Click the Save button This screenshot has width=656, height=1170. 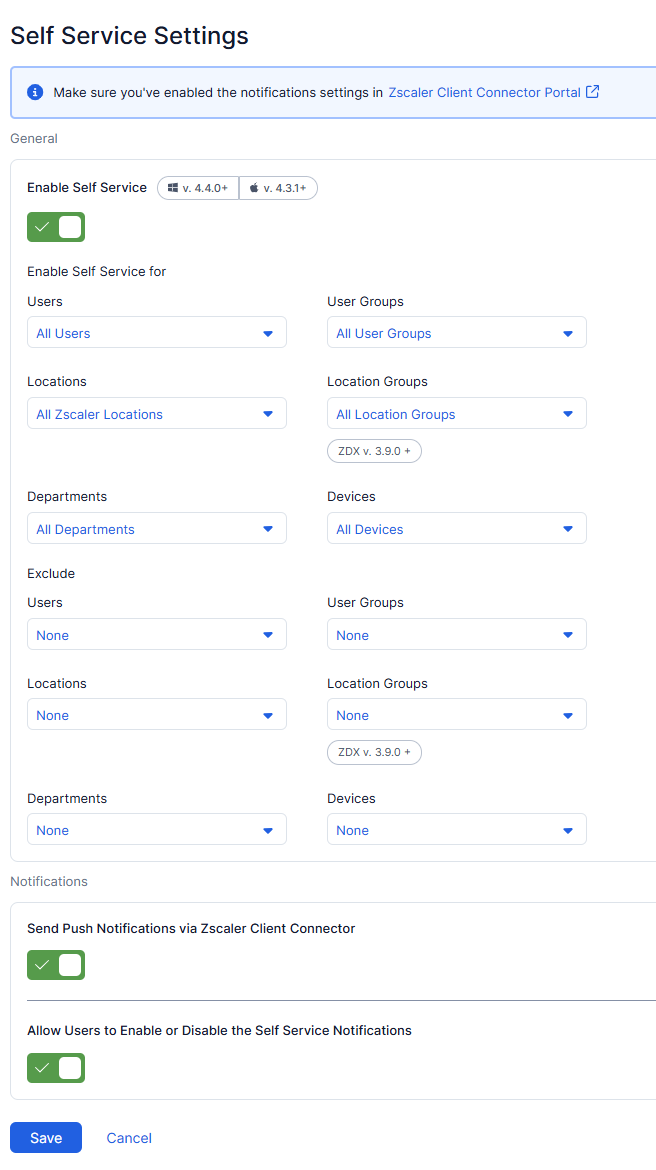click(x=46, y=1138)
